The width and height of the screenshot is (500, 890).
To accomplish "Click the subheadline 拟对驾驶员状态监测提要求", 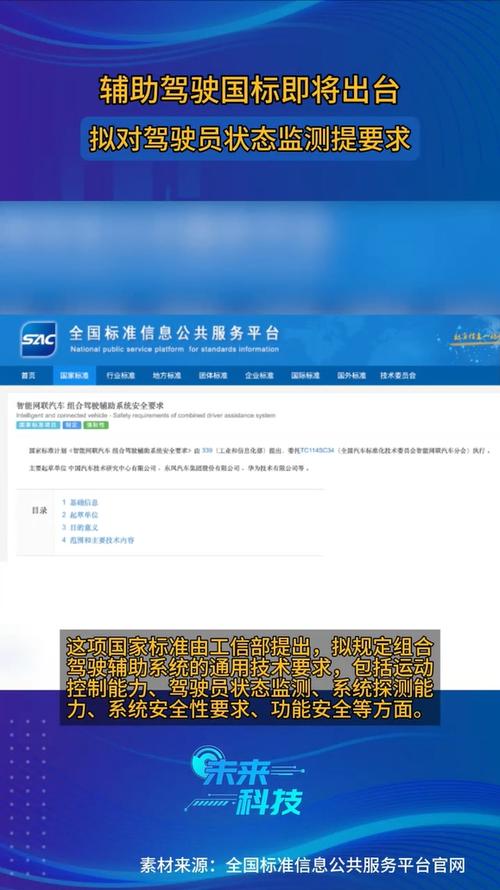I will (250, 139).
